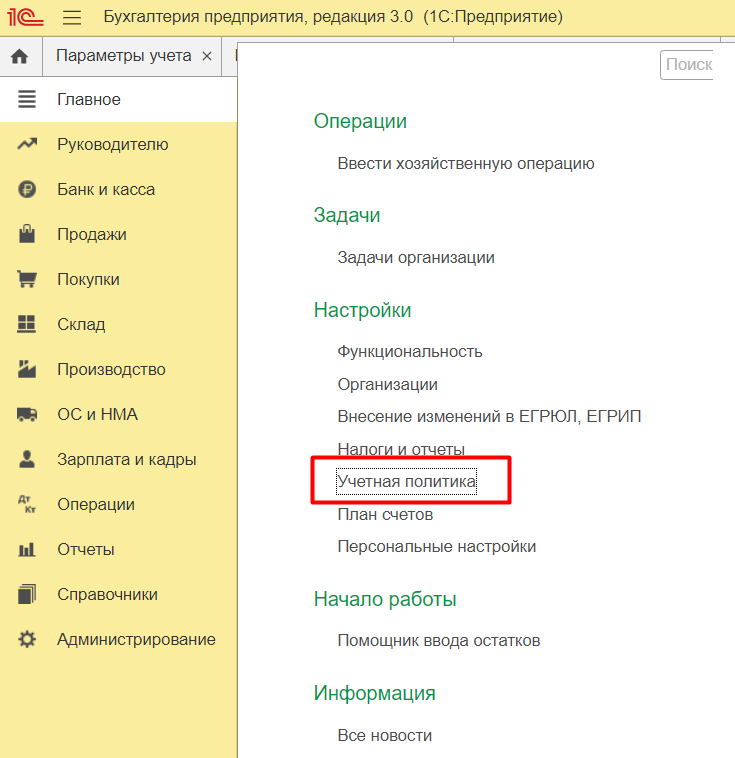The image size is (735, 758).
Task: Switch to Параметры учета tab
Action: [123, 56]
